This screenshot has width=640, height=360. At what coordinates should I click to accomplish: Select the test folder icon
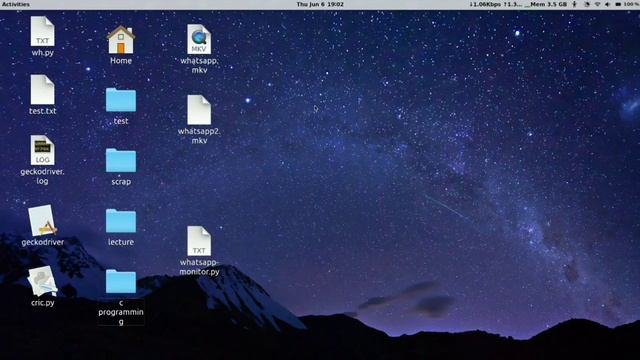click(x=121, y=100)
